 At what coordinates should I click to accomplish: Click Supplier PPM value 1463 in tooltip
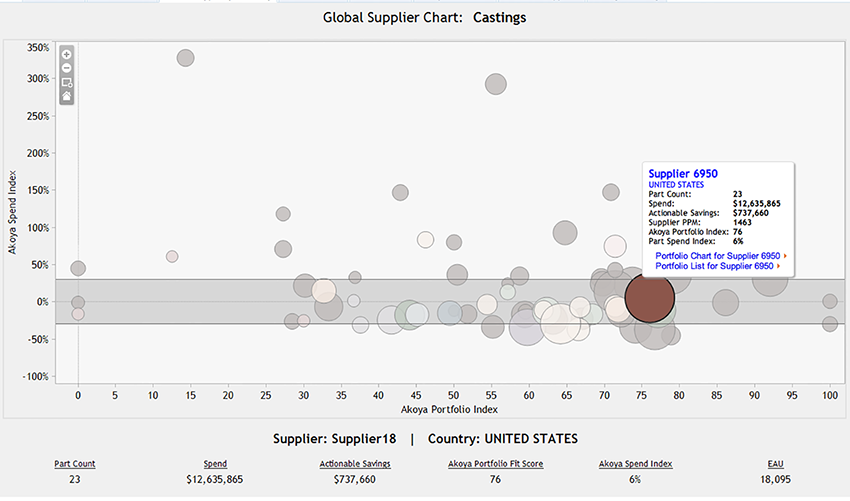742,222
